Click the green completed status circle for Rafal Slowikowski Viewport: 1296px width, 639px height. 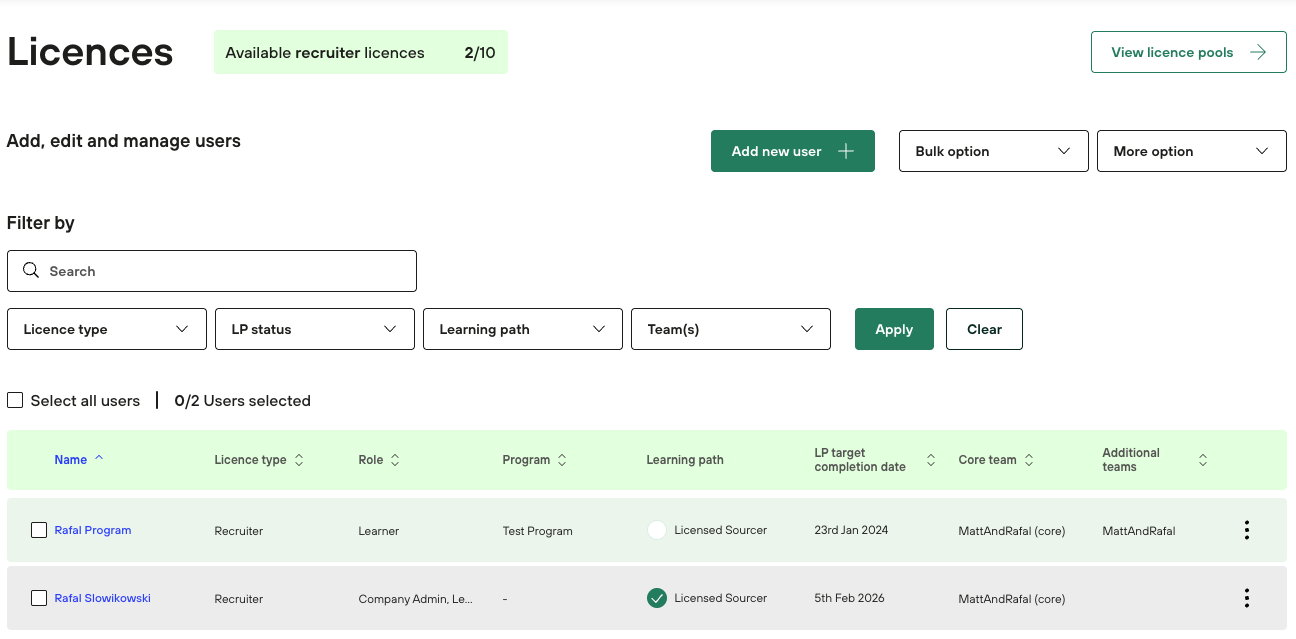(657, 598)
